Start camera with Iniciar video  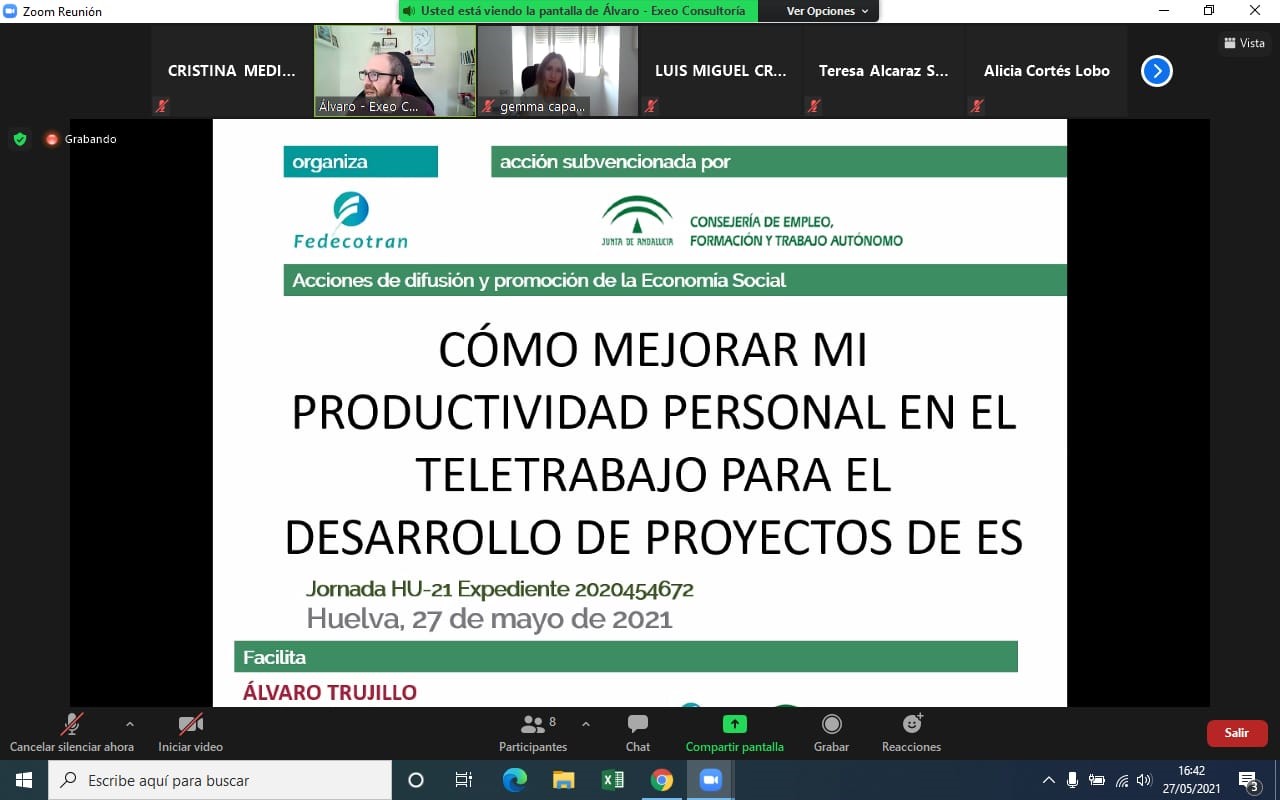[190, 732]
